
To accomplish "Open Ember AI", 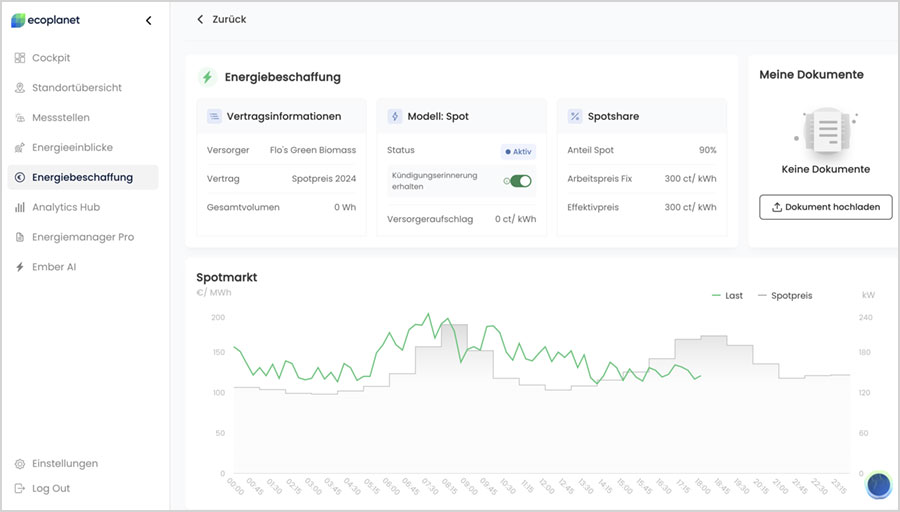I will 54,267.
